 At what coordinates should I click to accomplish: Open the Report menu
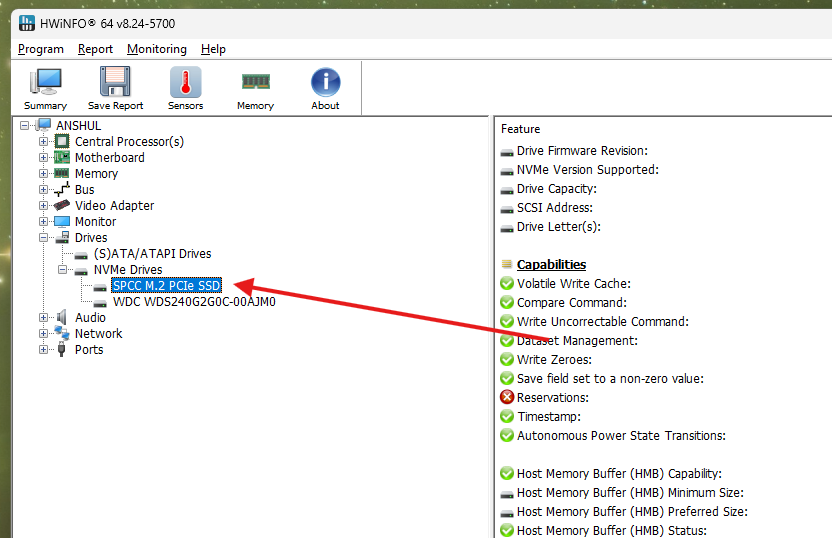click(x=96, y=49)
